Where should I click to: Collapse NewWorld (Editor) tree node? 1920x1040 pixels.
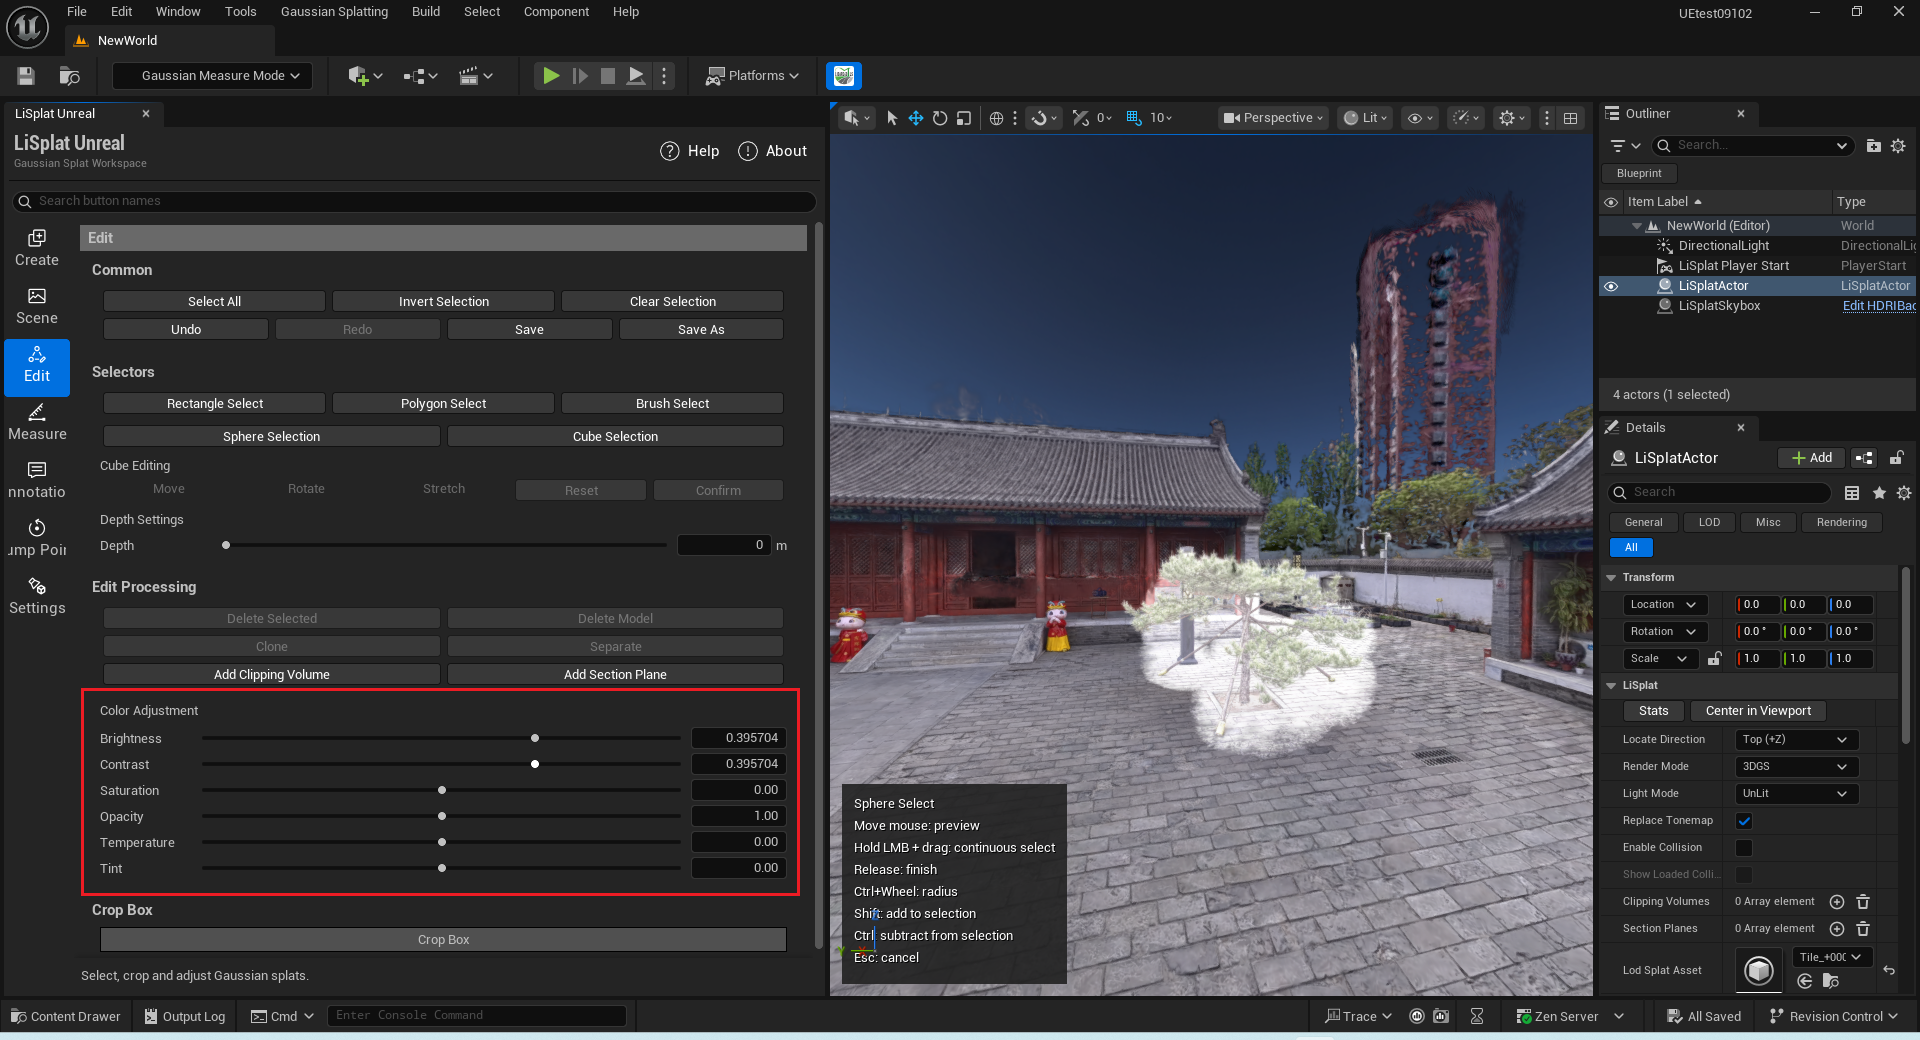1637,226
